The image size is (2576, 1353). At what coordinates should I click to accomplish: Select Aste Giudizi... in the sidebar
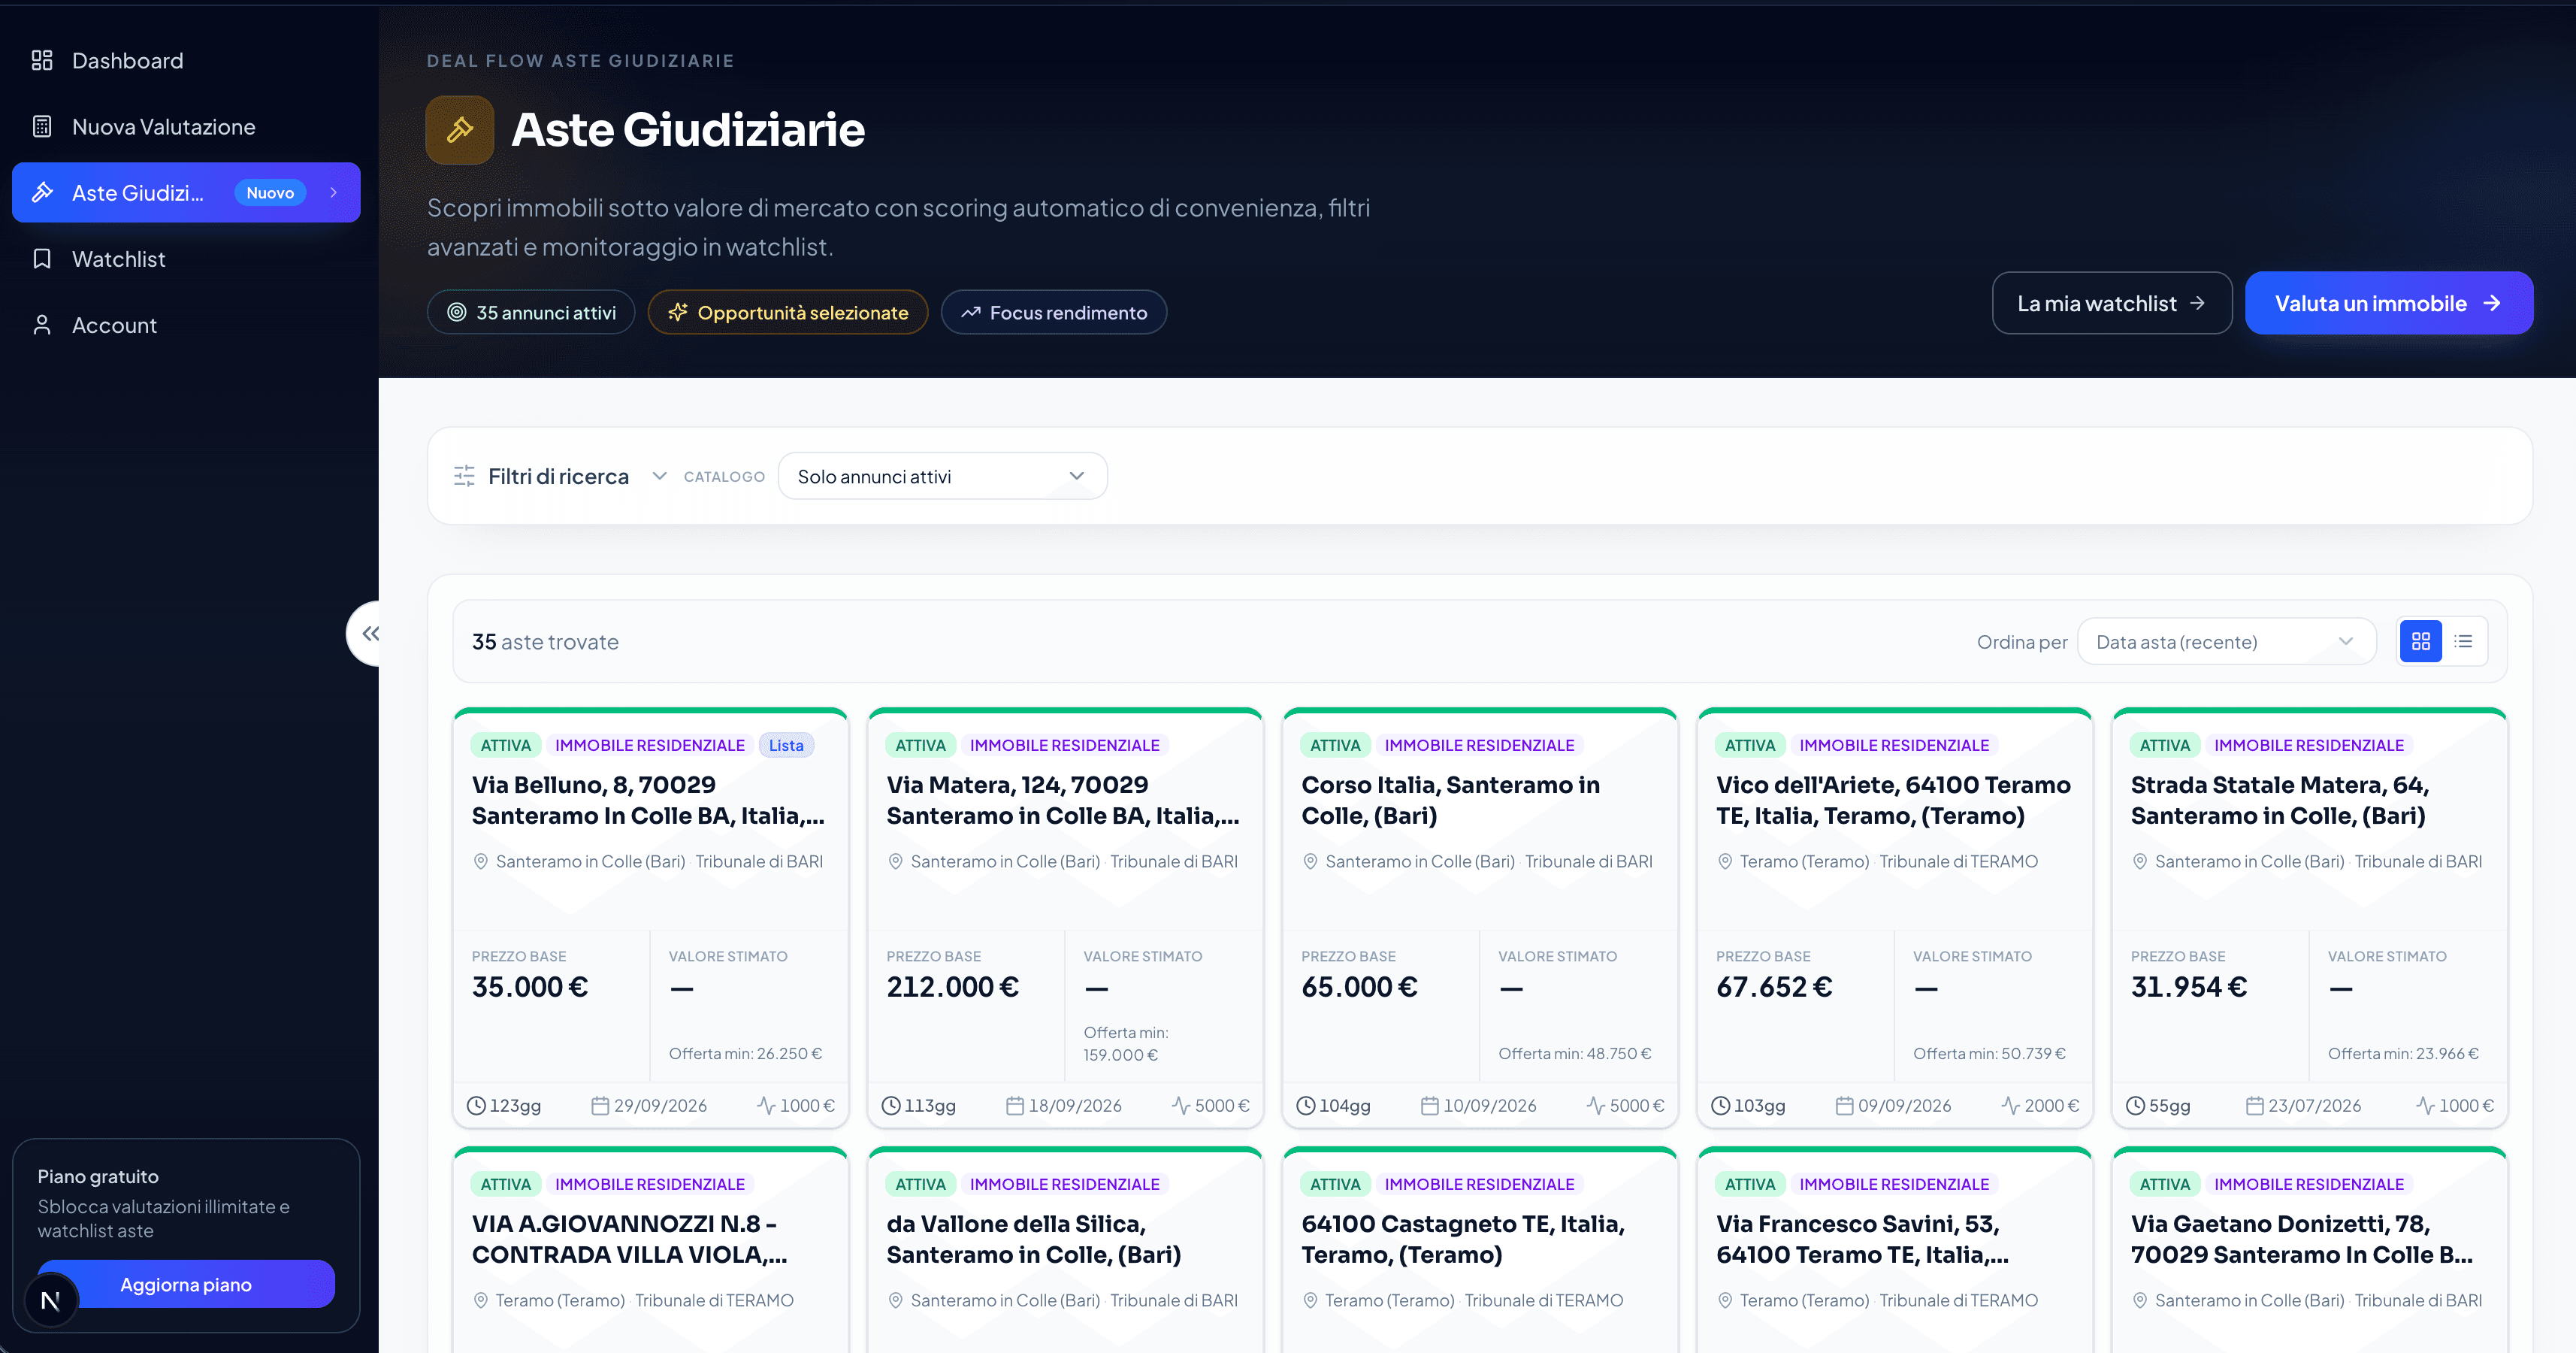click(186, 193)
